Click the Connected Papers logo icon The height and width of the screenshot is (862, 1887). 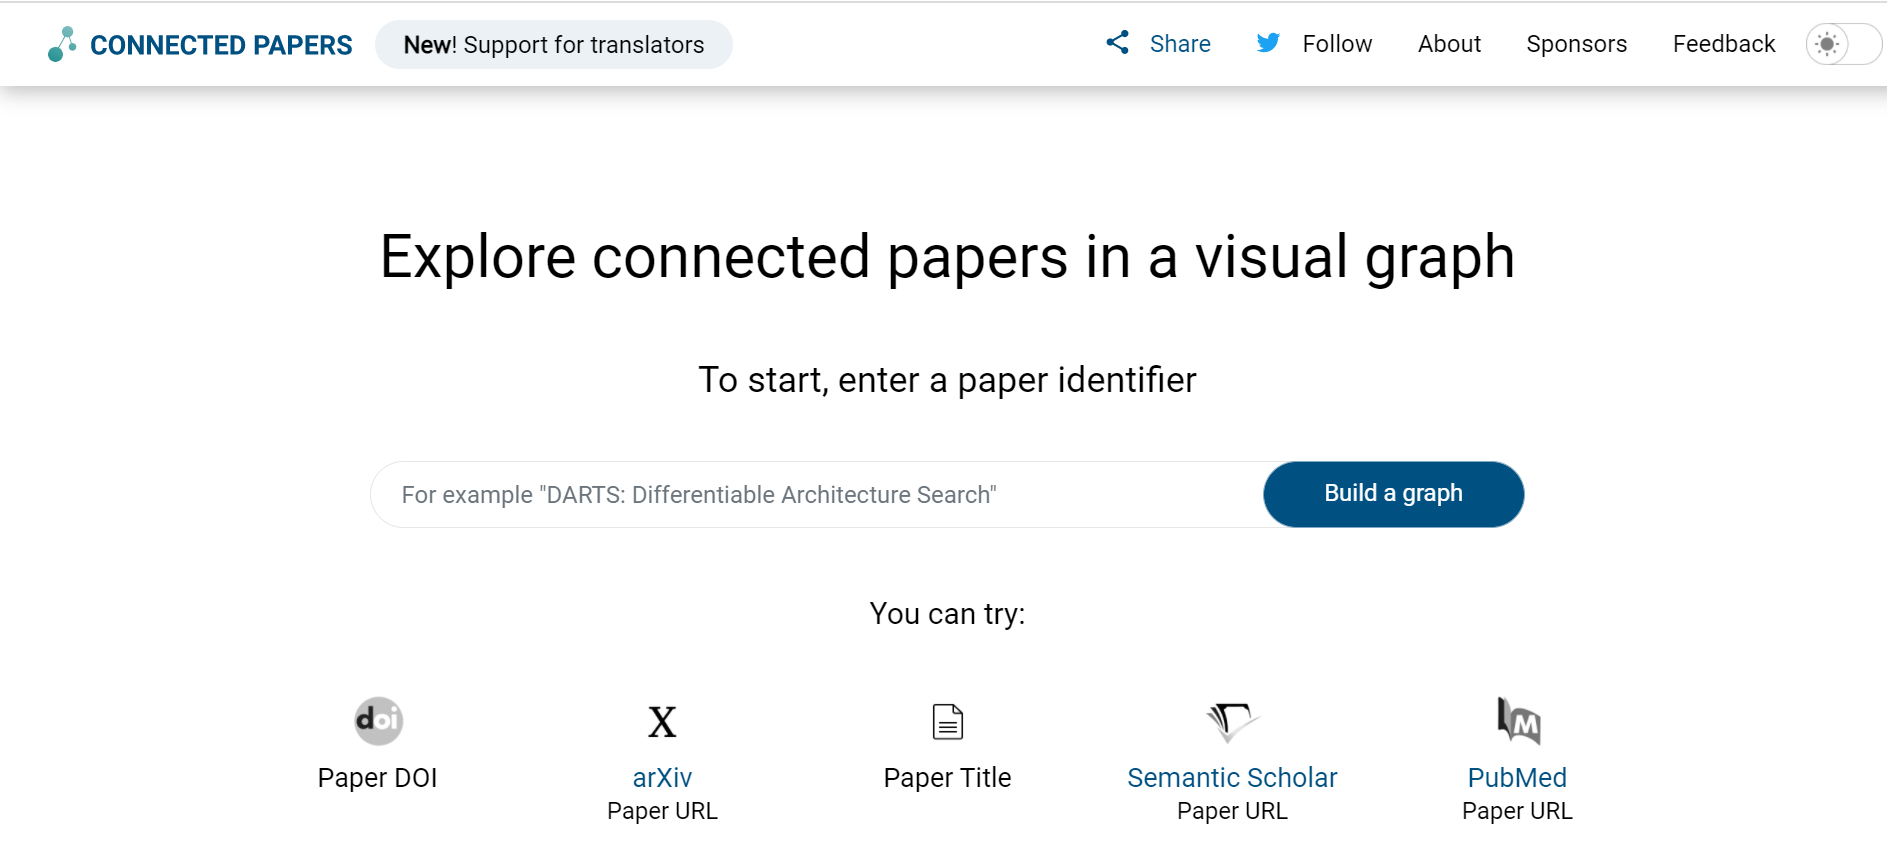point(62,44)
